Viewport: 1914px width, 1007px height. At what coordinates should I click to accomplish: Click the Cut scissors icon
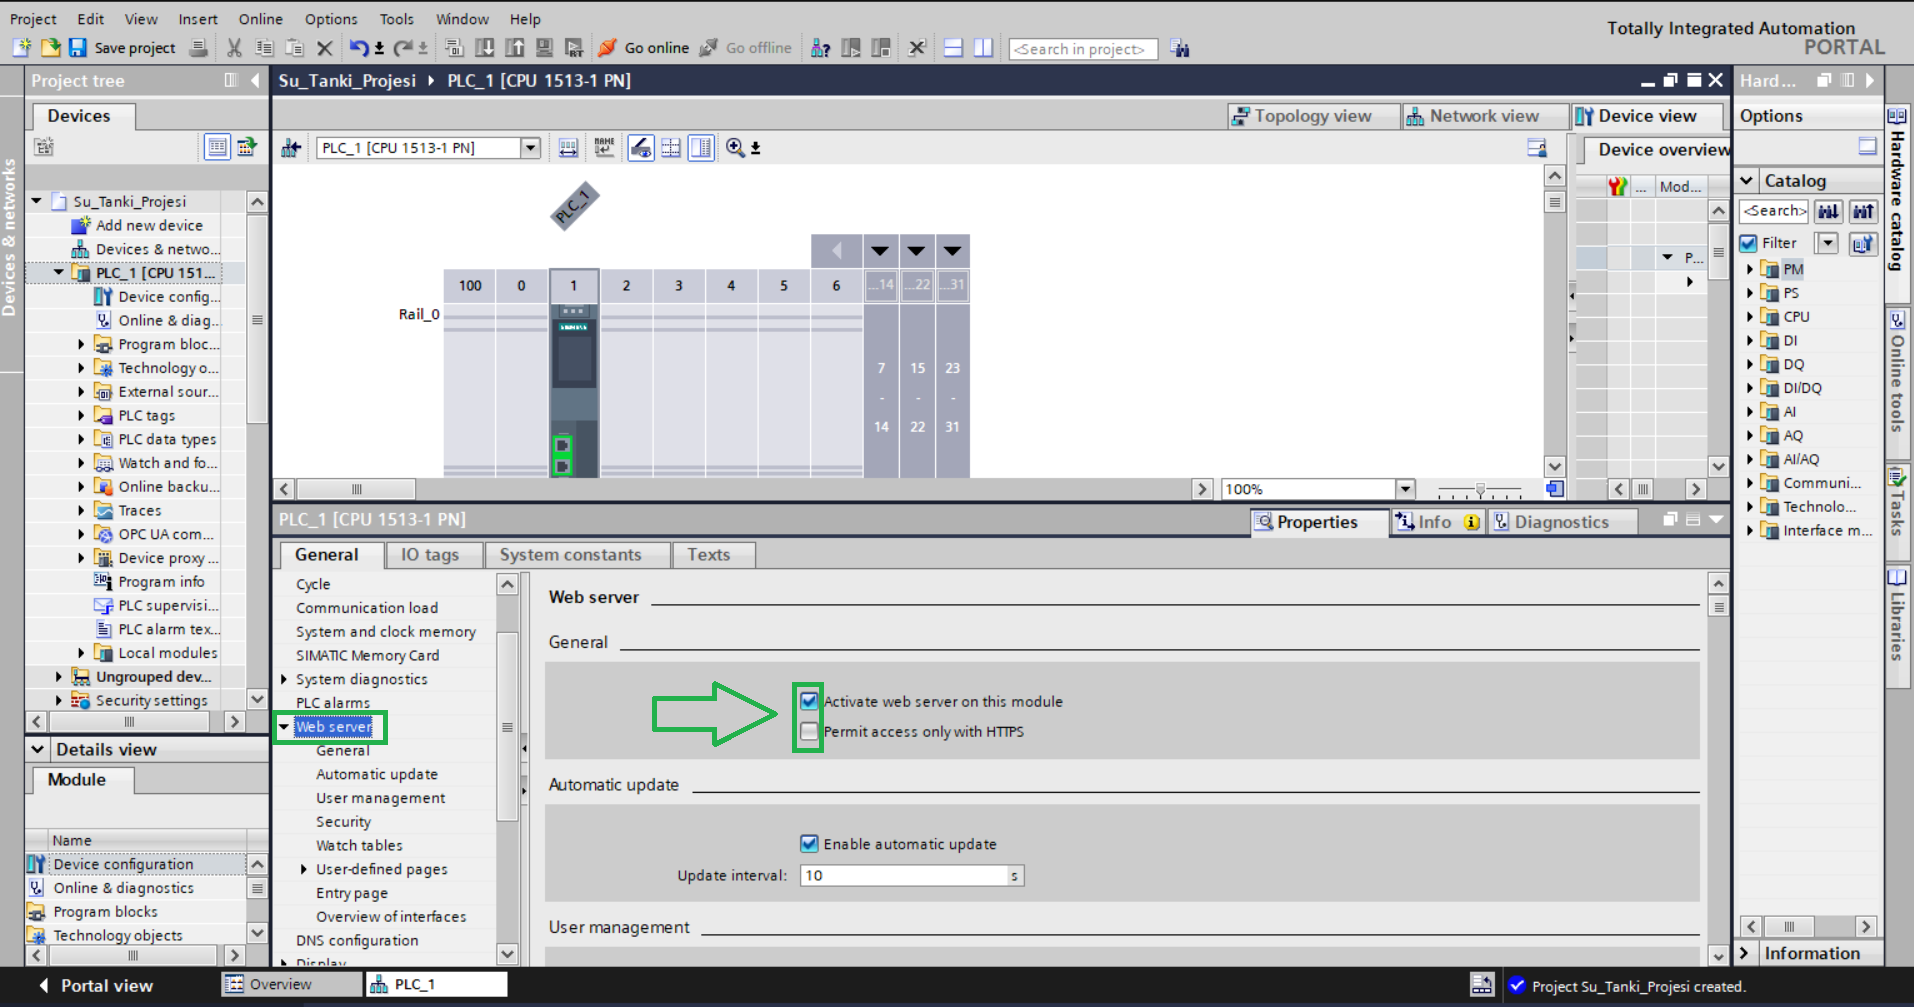pyautogui.click(x=234, y=48)
